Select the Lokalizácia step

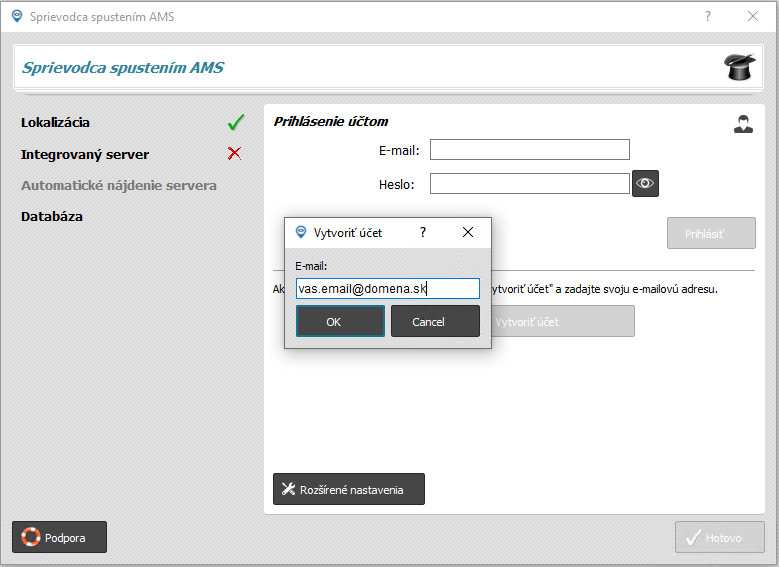55,123
